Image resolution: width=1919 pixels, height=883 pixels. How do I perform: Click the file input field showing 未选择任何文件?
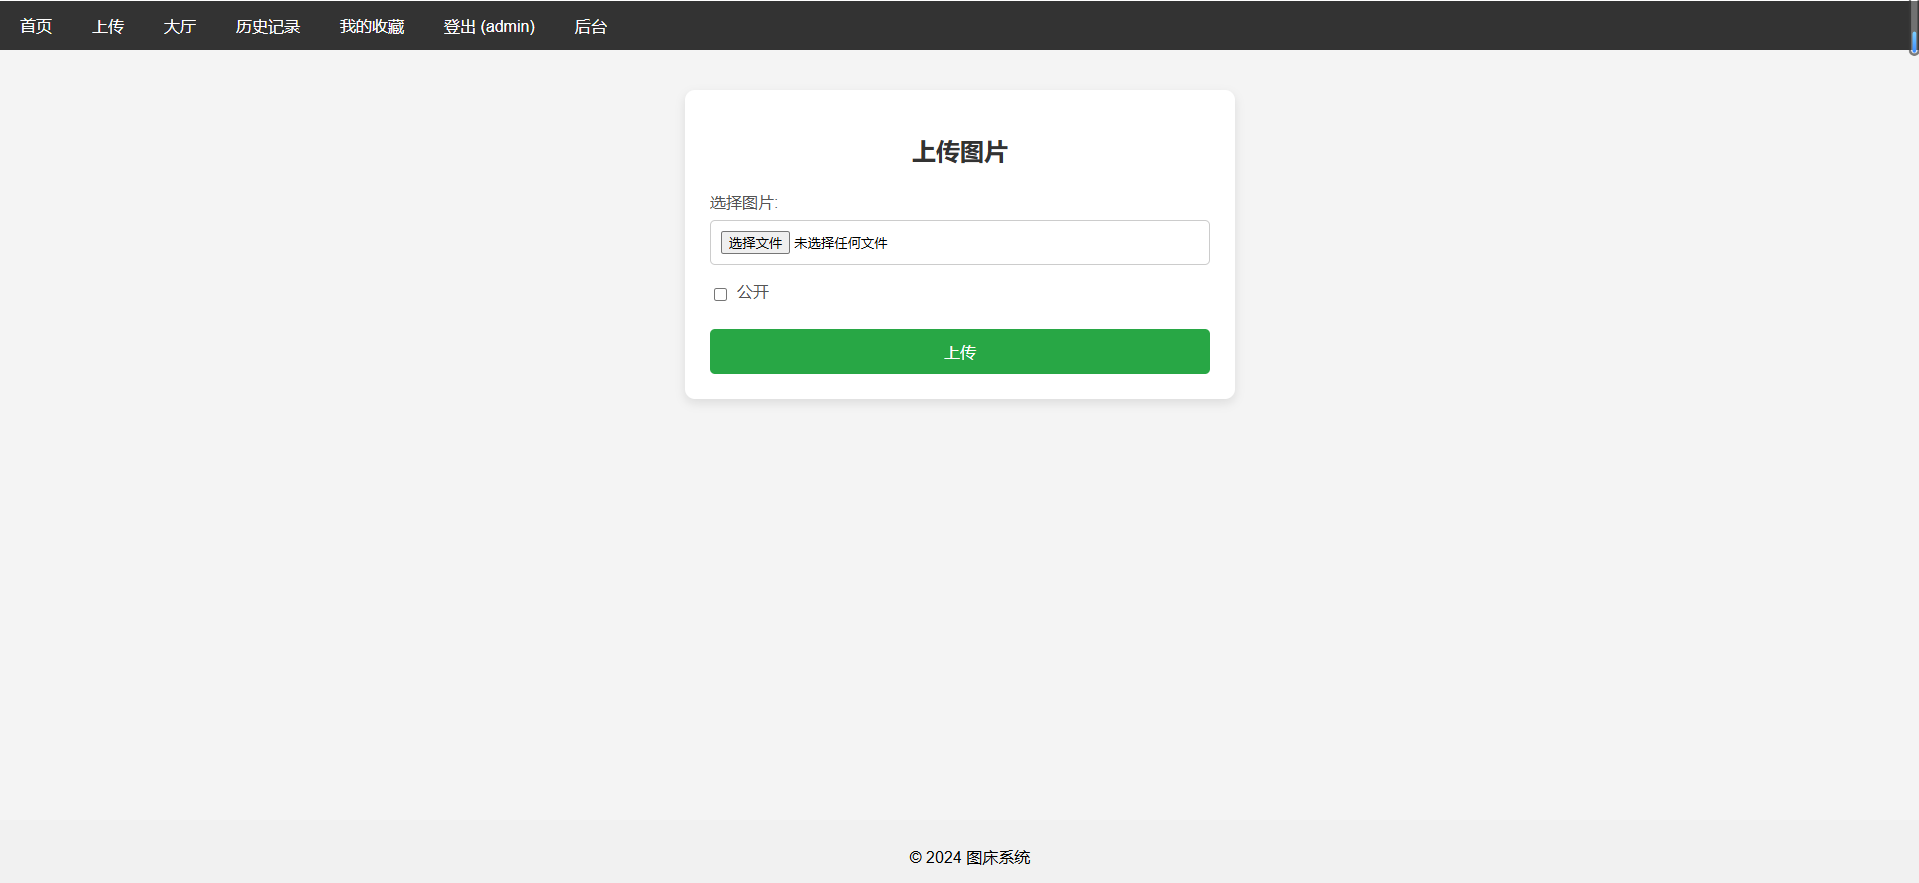(x=960, y=243)
